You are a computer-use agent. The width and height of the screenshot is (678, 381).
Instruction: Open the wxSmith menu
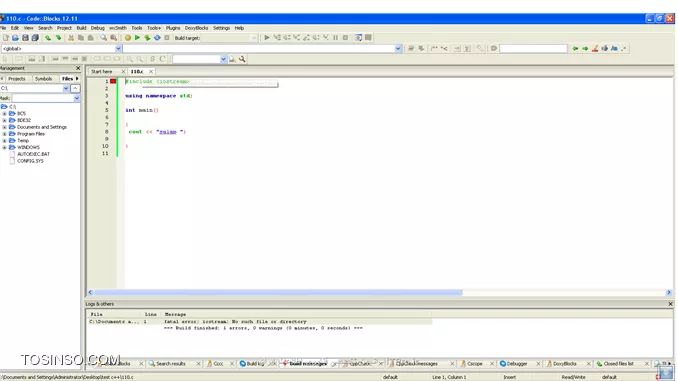(x=118, y=28)
